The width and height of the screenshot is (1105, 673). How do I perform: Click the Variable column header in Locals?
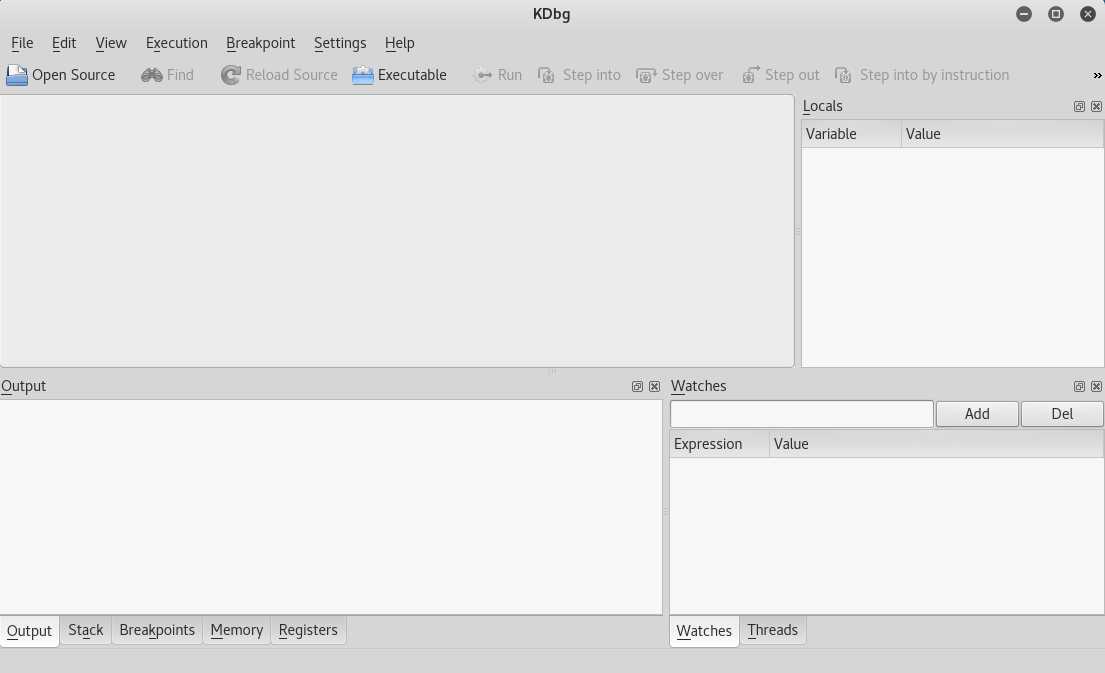(x=851, y=134)
